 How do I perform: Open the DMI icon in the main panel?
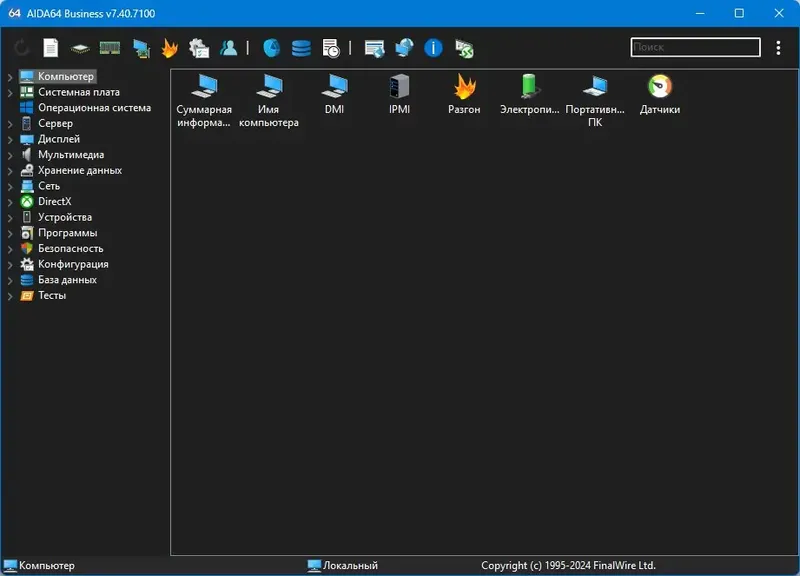point(333,87)
